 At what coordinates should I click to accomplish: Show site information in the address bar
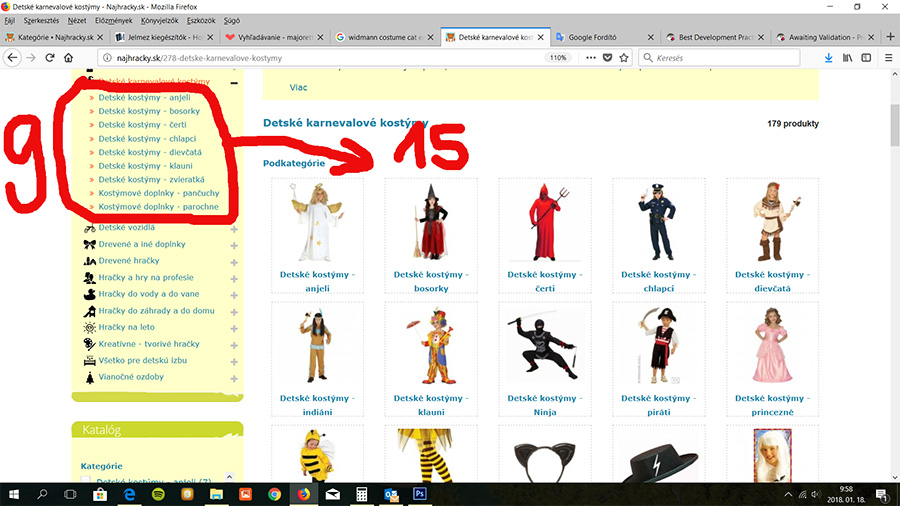click(107, 58)
